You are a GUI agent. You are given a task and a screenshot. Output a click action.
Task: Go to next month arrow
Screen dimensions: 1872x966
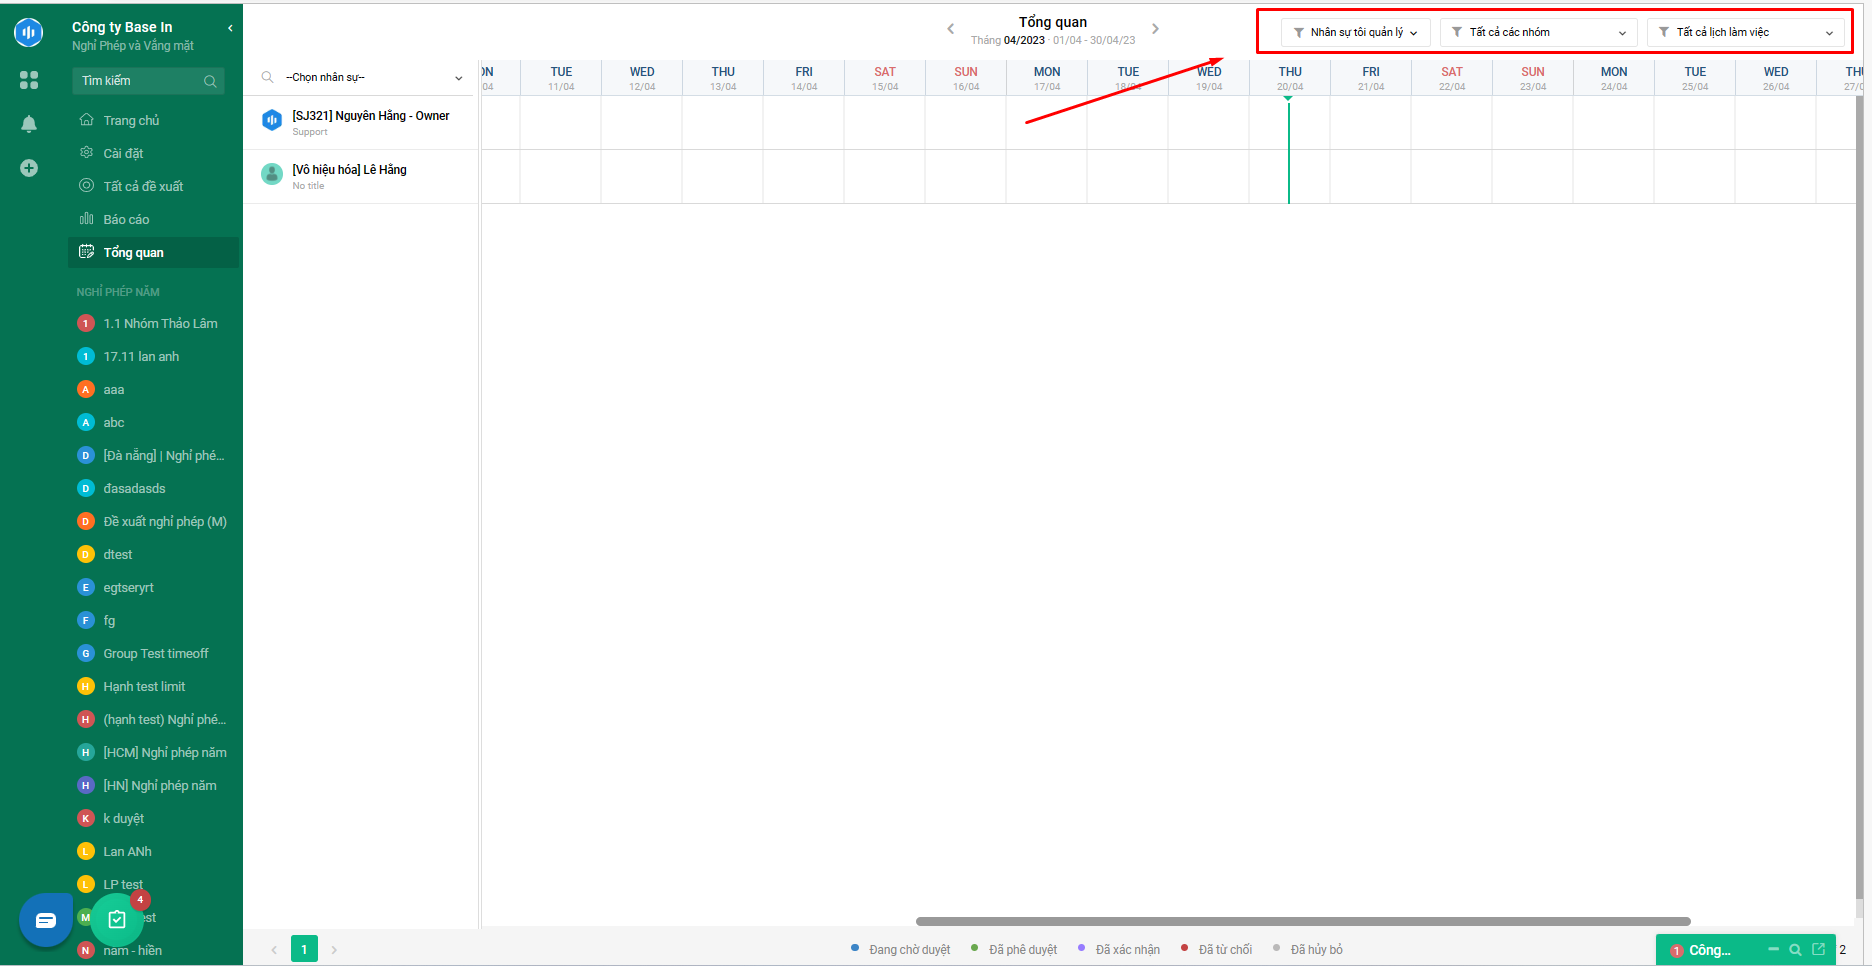coord(1155,29)
